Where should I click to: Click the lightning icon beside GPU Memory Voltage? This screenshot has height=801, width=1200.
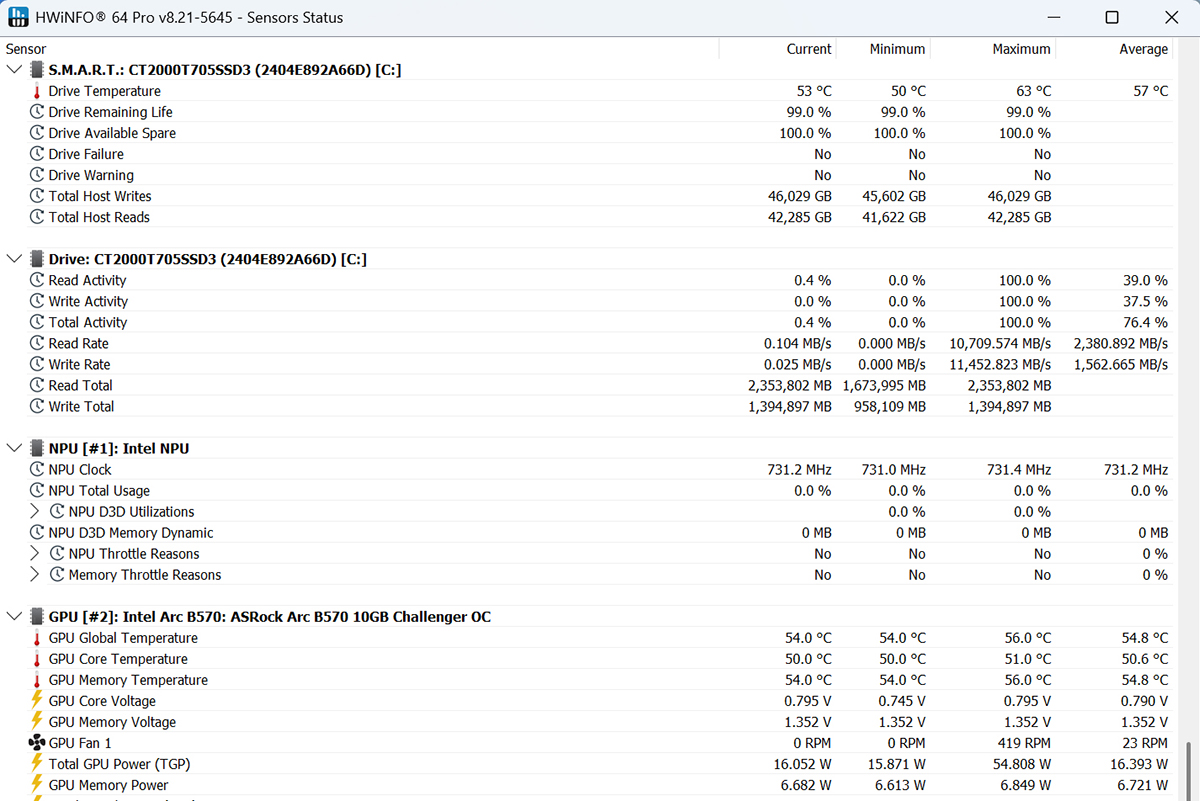[x=37, y=722]
